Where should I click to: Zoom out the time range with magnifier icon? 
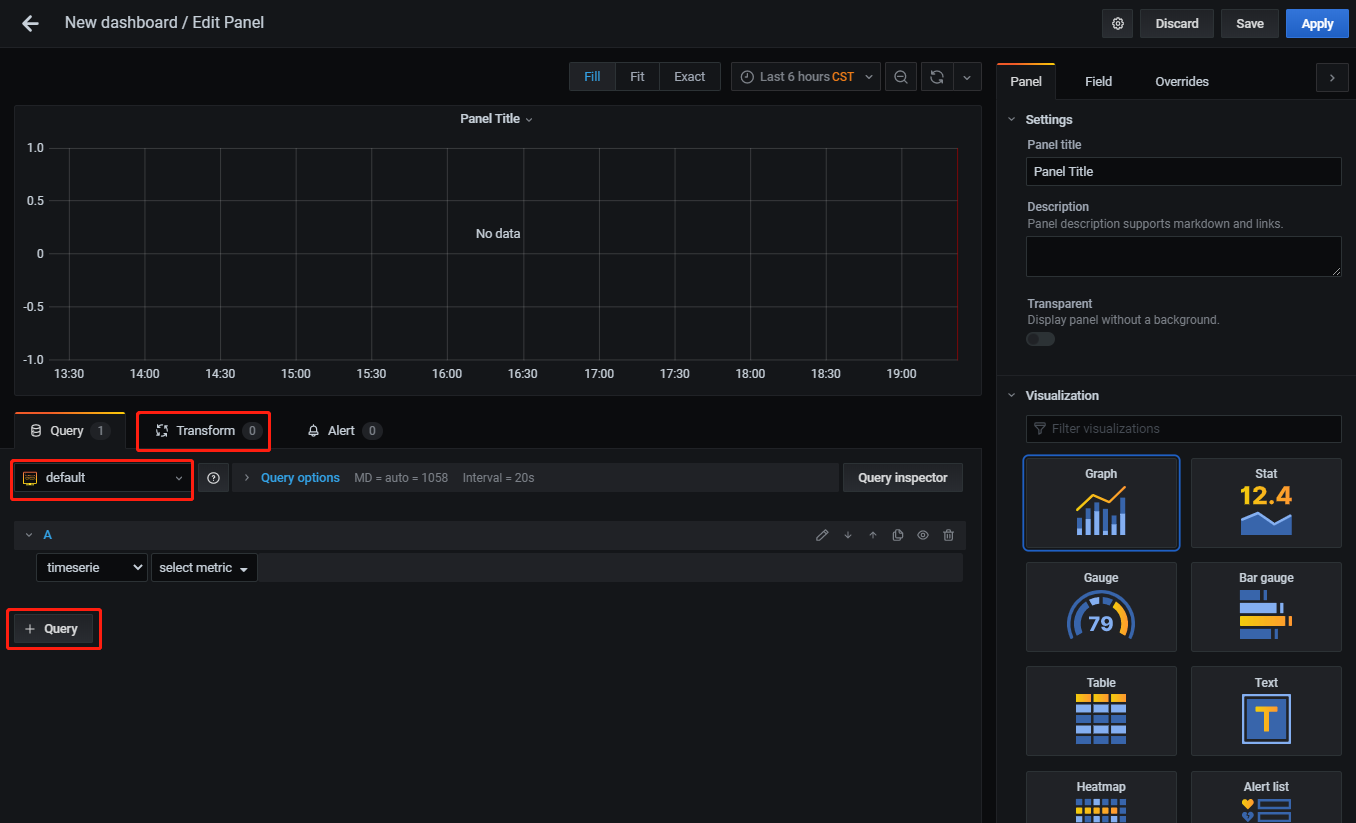(x=900, y=76)
